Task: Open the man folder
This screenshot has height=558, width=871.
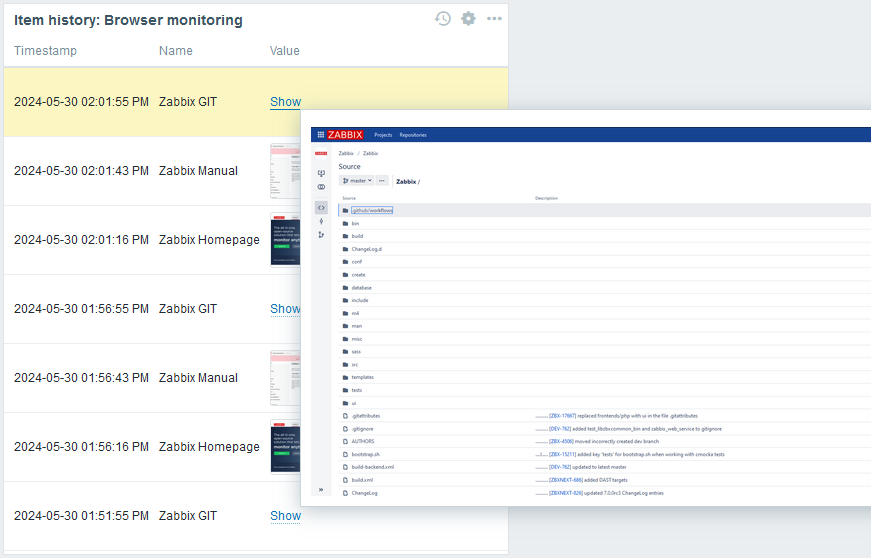Action: pos(357,326)
